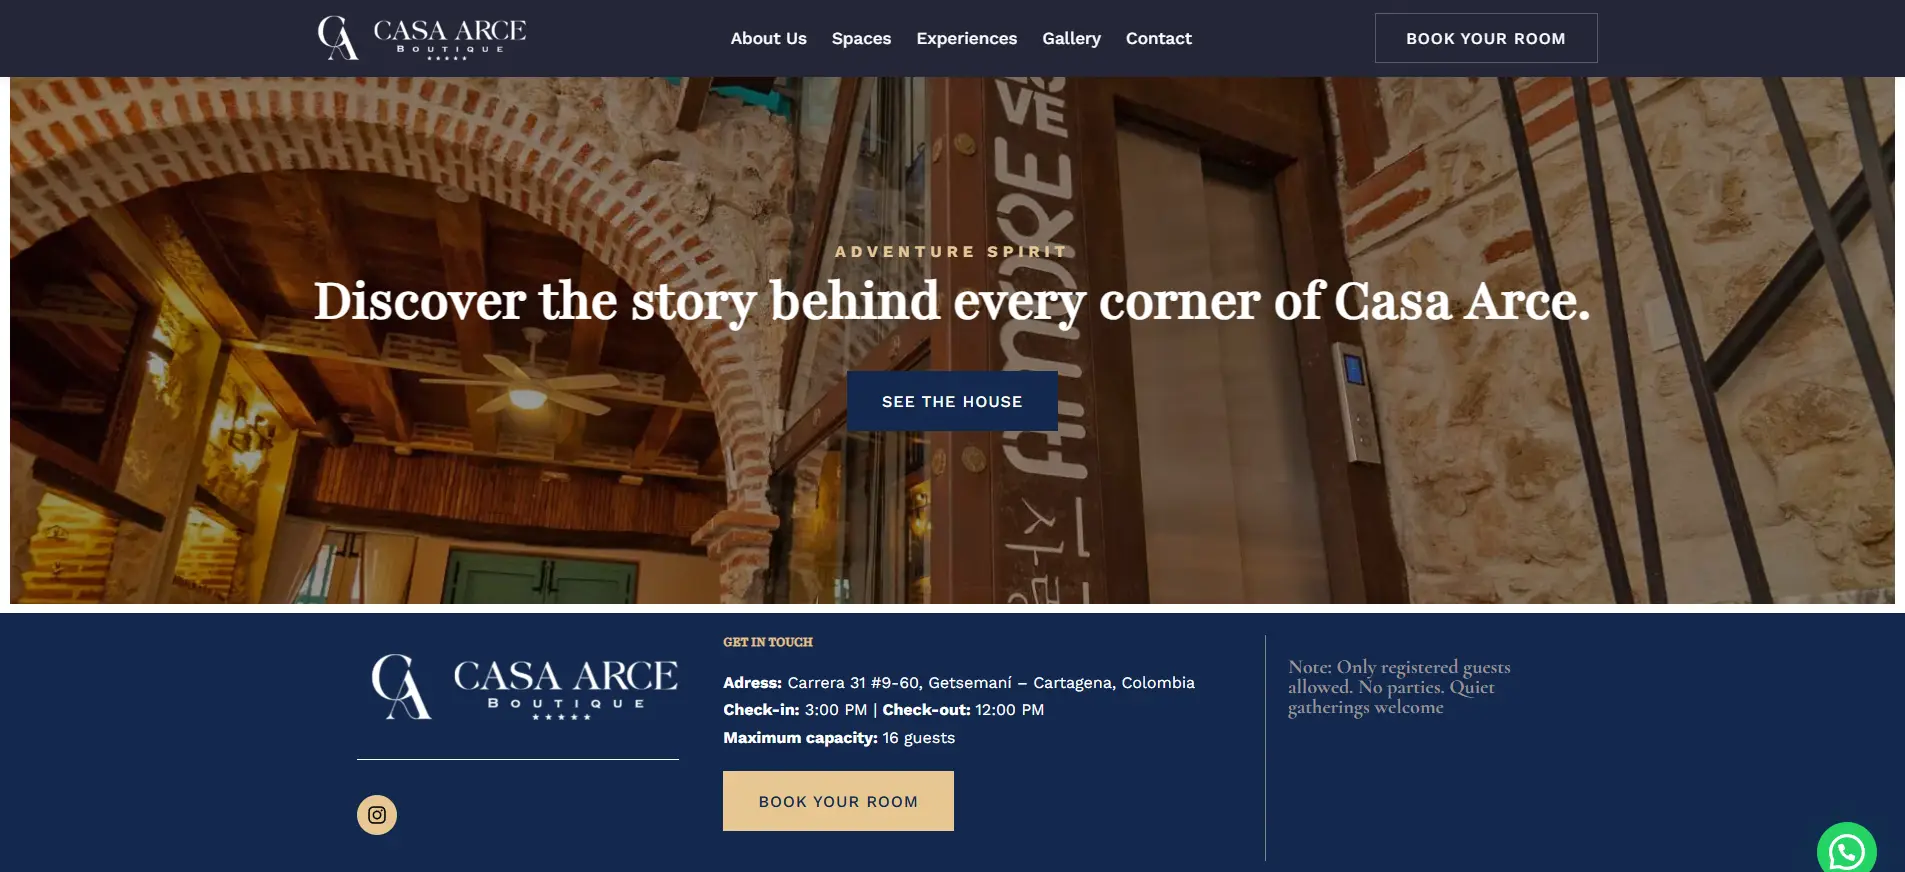Click the Adventure Spirit subtitle text
Screen dimensions: 1905x872
(x=952, y=251)
